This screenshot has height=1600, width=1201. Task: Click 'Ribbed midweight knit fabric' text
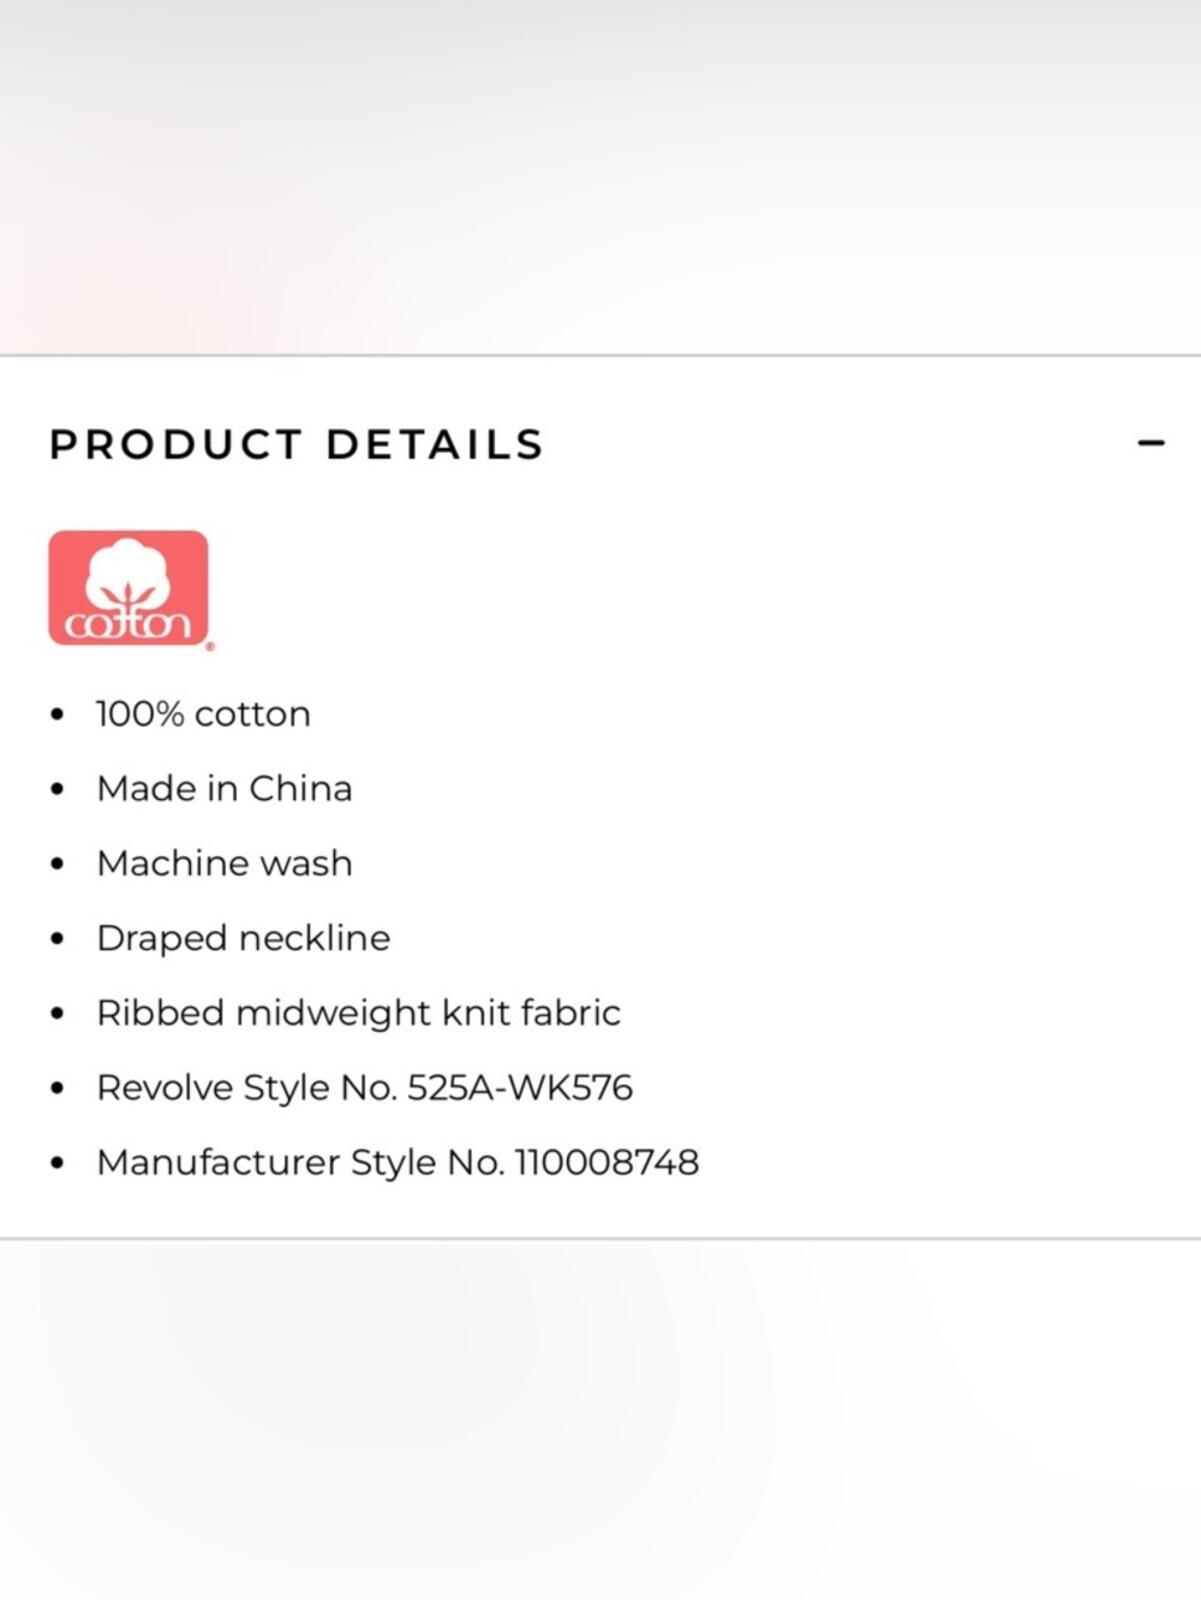[x=358, y=1013]
